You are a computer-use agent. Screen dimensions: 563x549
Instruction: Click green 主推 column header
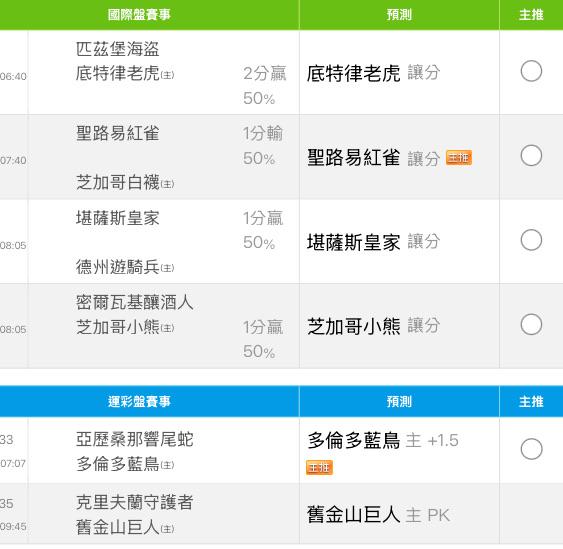pos(531,15)
